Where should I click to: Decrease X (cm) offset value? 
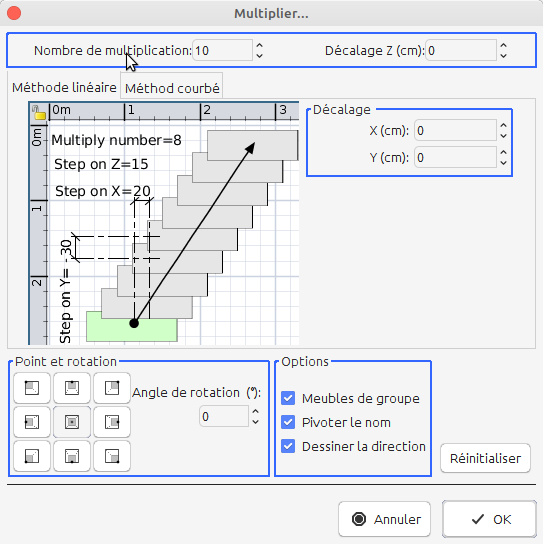coord(503,136)
